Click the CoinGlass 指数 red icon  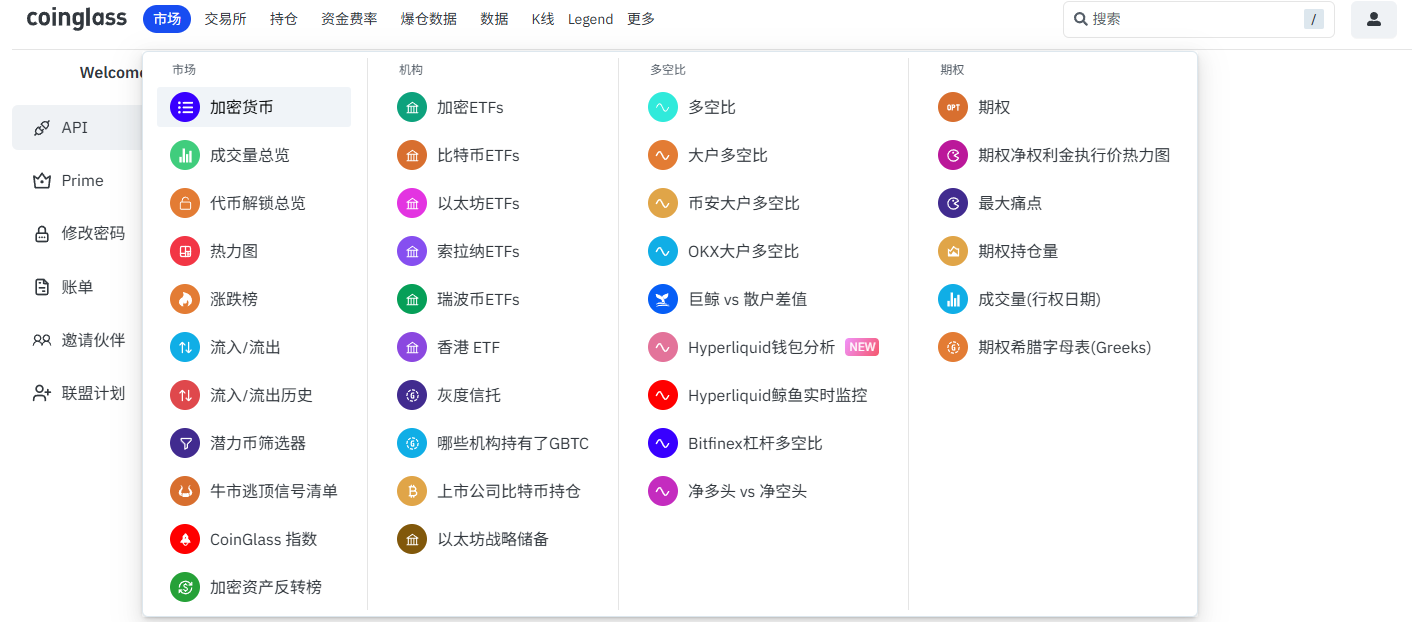click(185, 539)
